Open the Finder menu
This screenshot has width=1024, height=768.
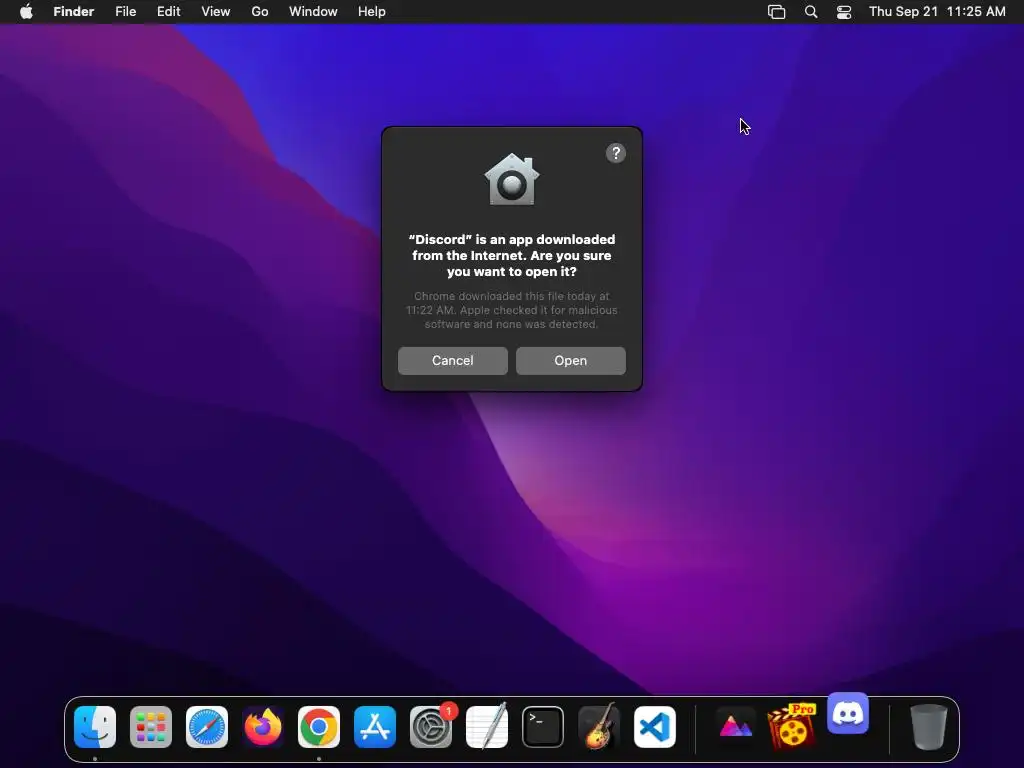click(74, 11)
